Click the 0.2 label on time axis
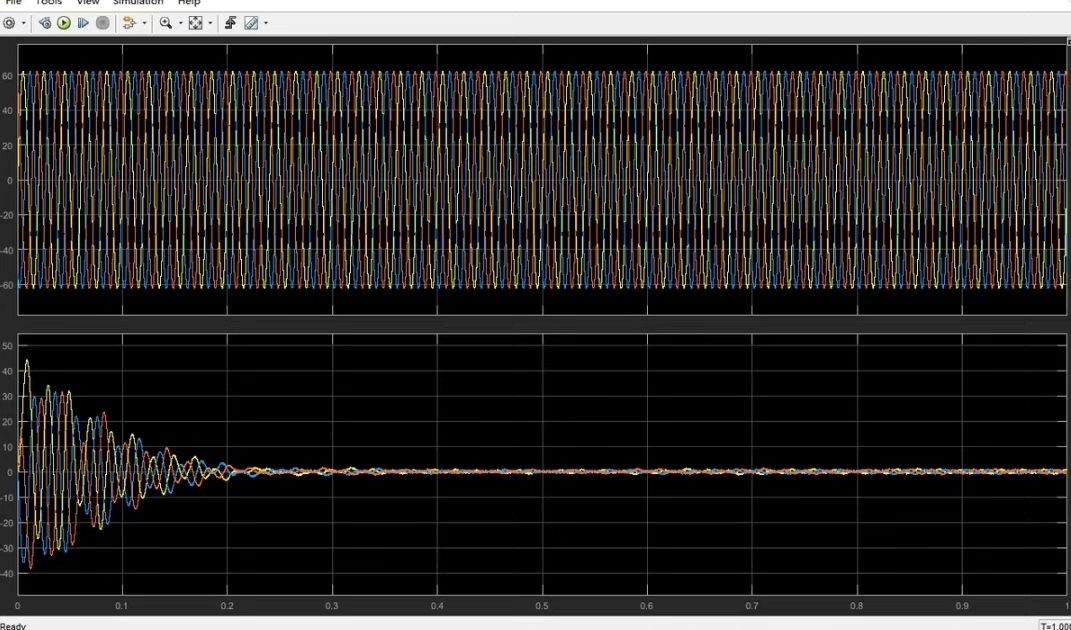Screen dimensions: 1071x630 [227, 605]
